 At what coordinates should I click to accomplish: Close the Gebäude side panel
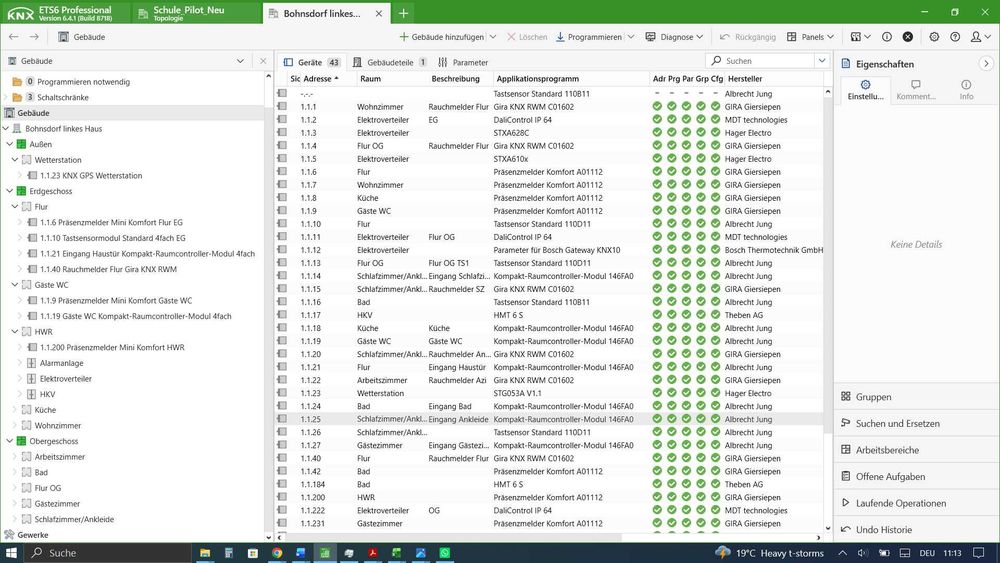(263, 61)
